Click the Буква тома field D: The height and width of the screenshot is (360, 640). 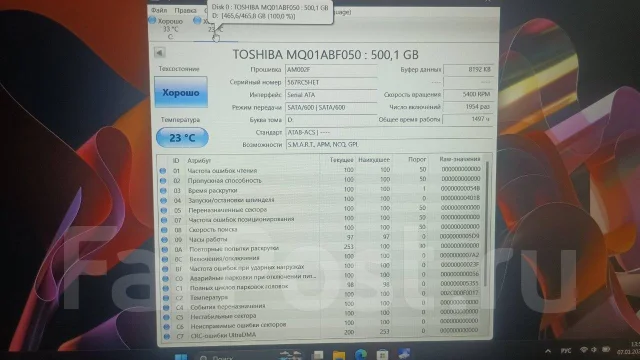[x=331, y=120]
